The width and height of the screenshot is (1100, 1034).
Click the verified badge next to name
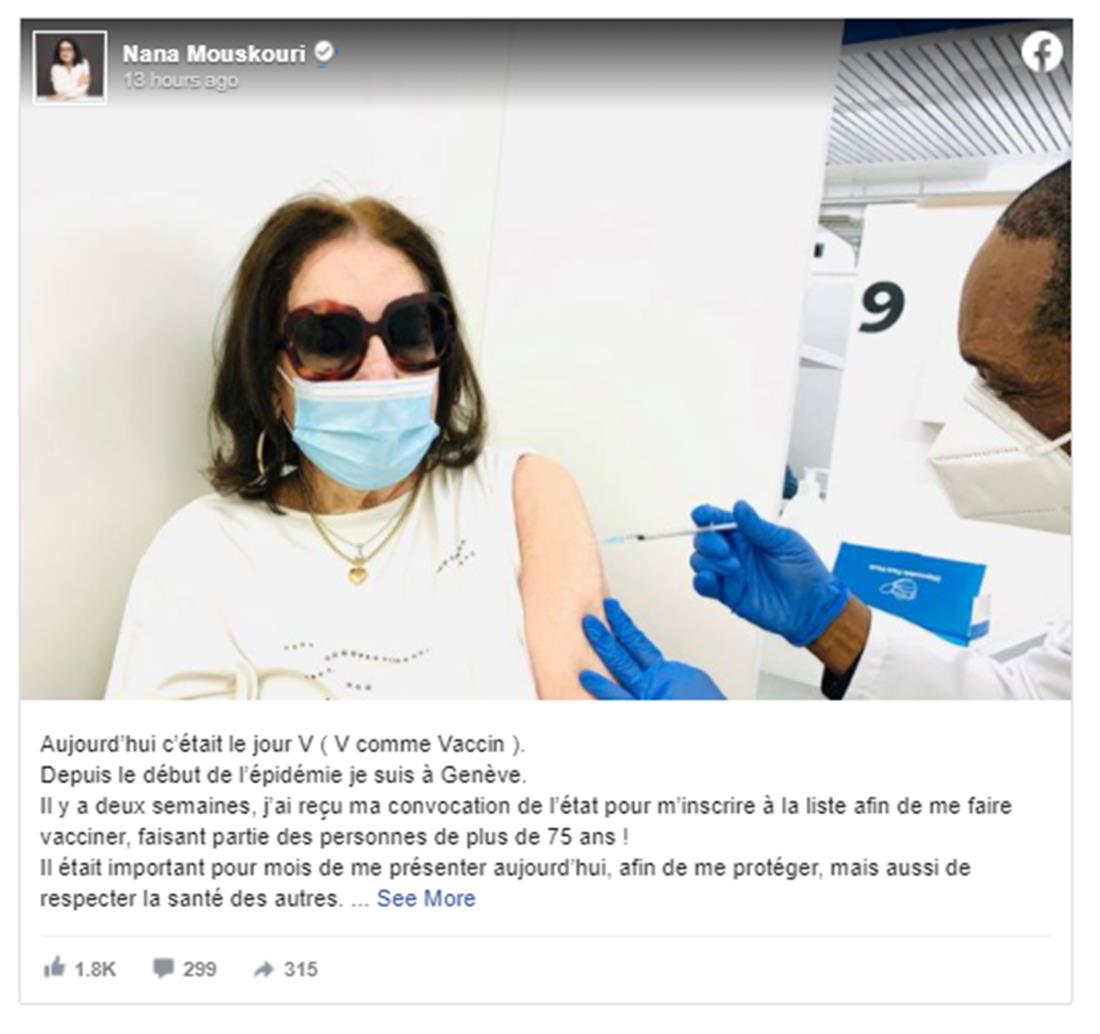coord(323,53)
